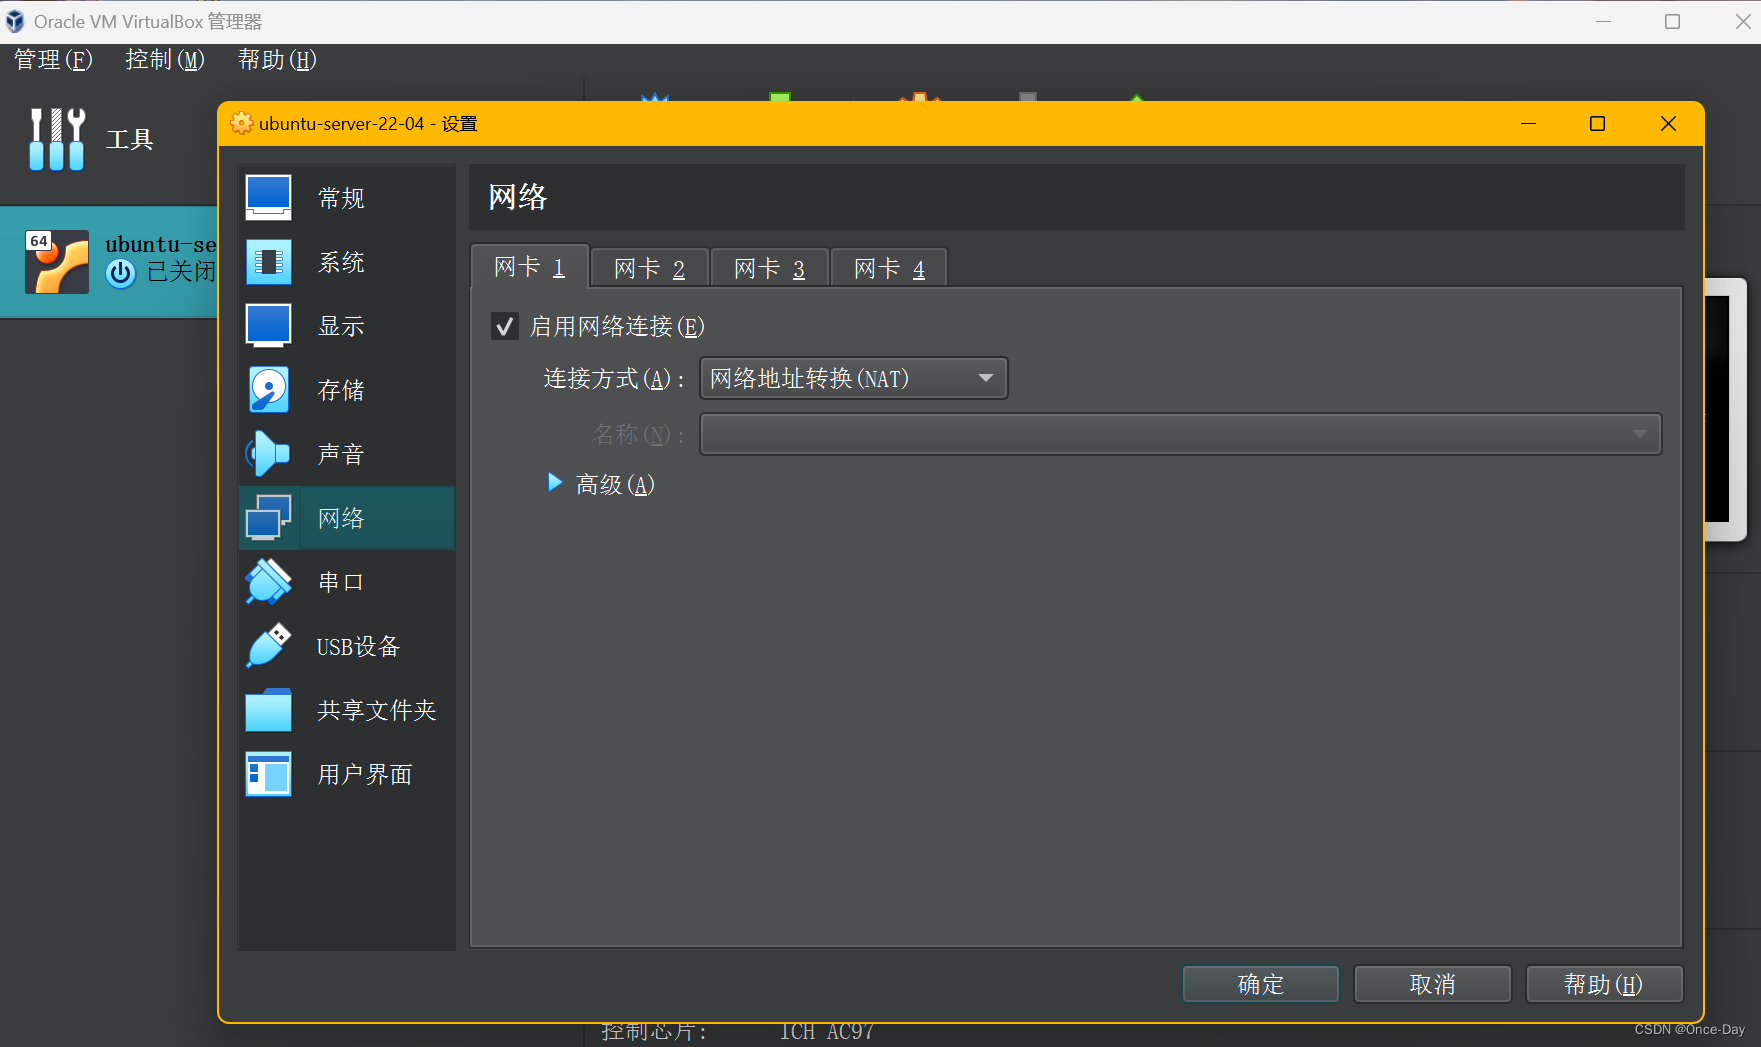The image size is (1761, 1047).
Task: Select 用户界面 label in settings list
Action: click(365, 774)
